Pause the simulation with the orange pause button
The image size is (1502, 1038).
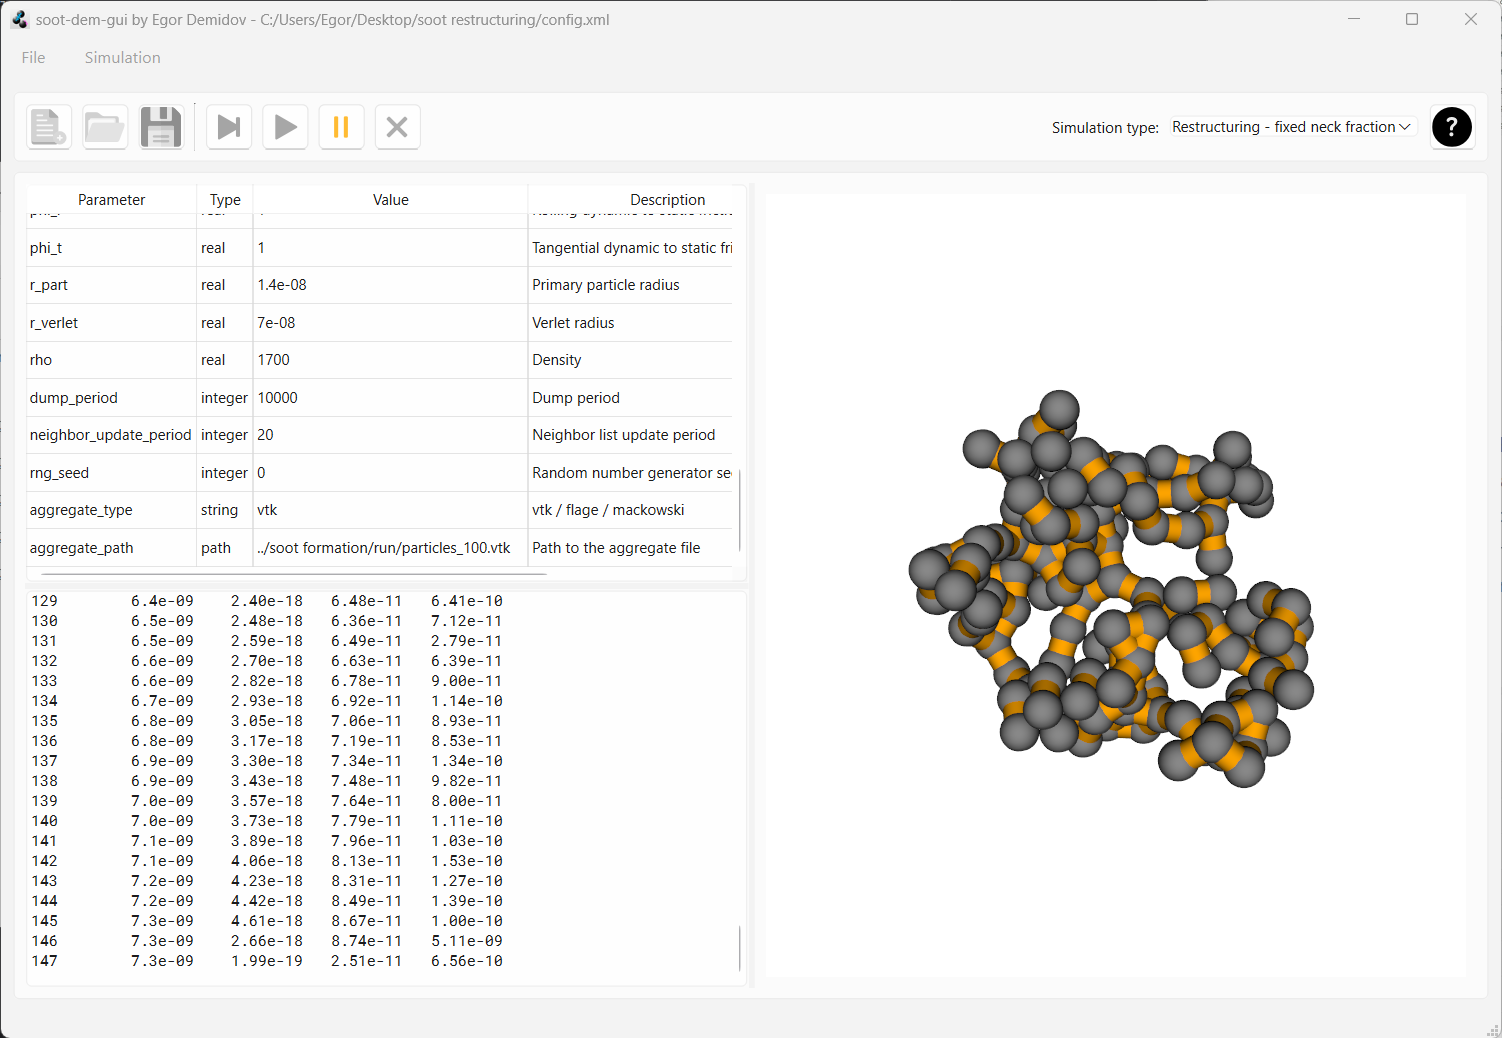pyautogui.click(x=341, y=127)
